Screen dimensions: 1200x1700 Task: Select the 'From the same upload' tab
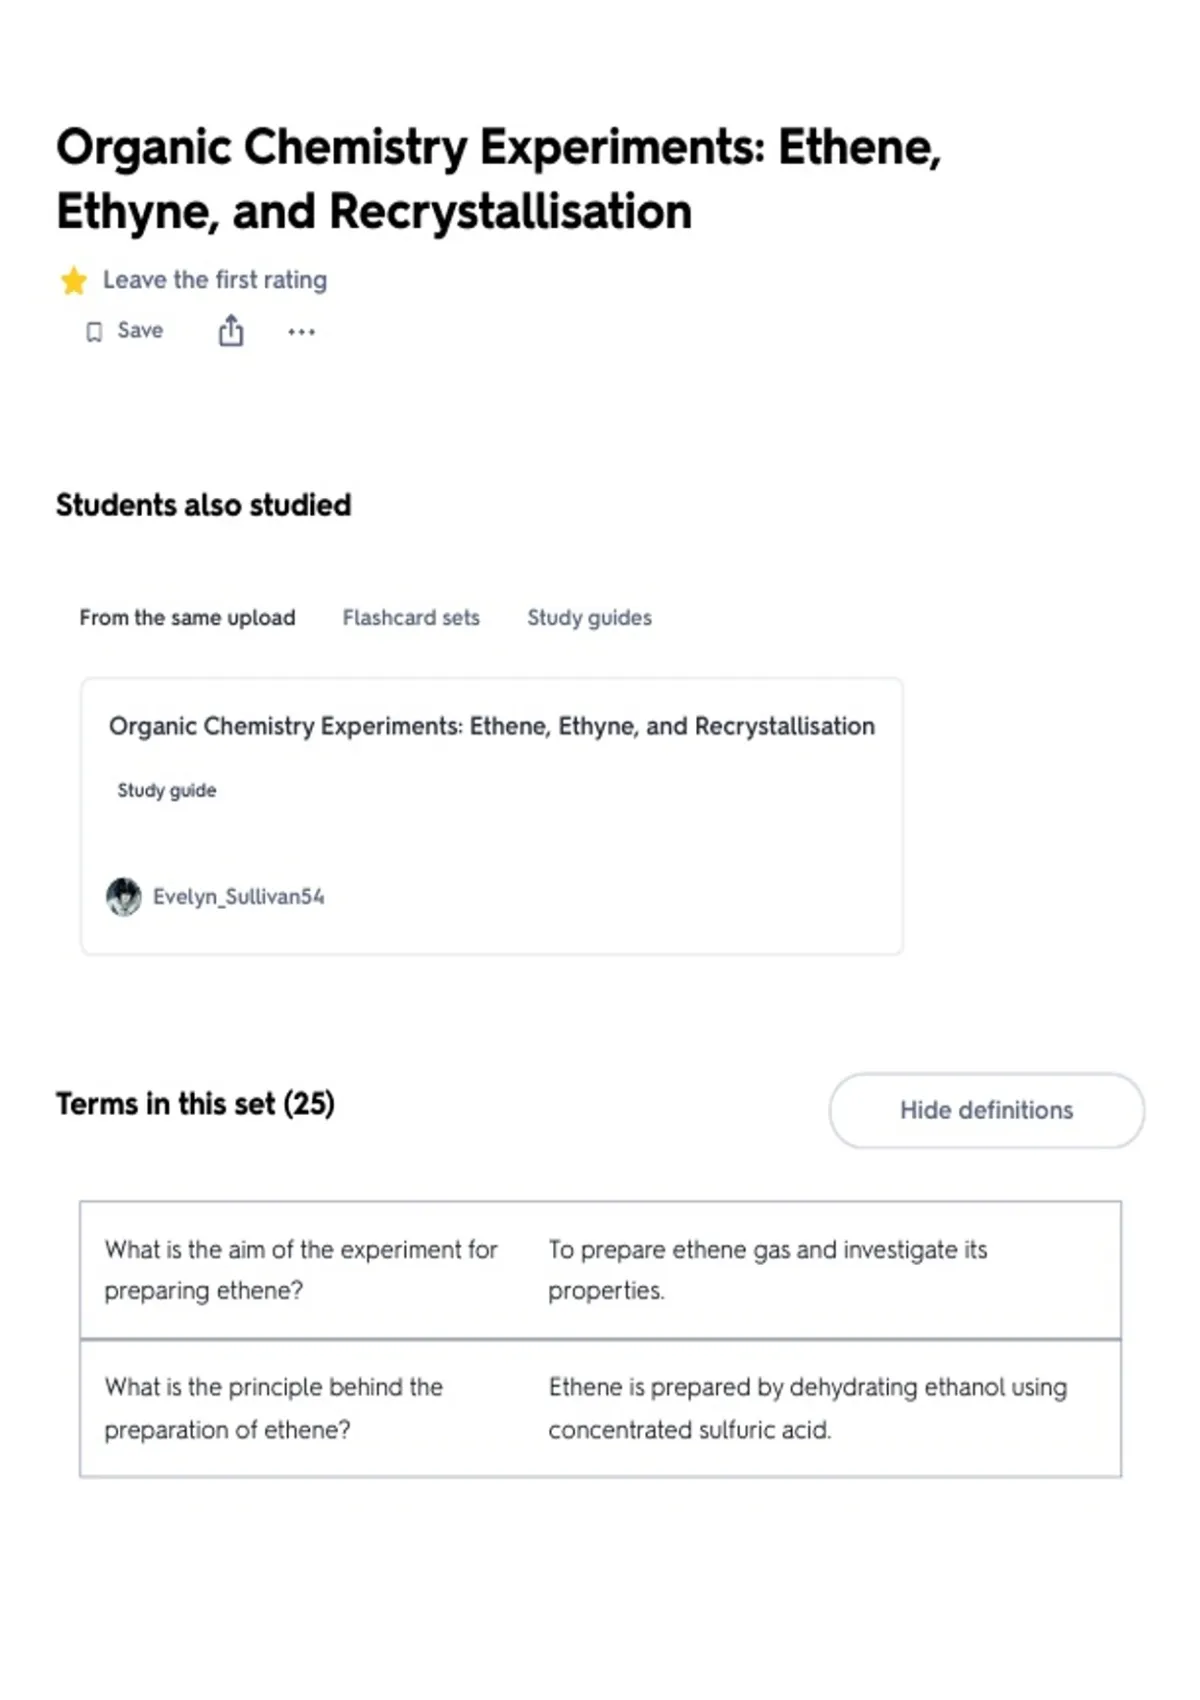(x=187, y=618)
